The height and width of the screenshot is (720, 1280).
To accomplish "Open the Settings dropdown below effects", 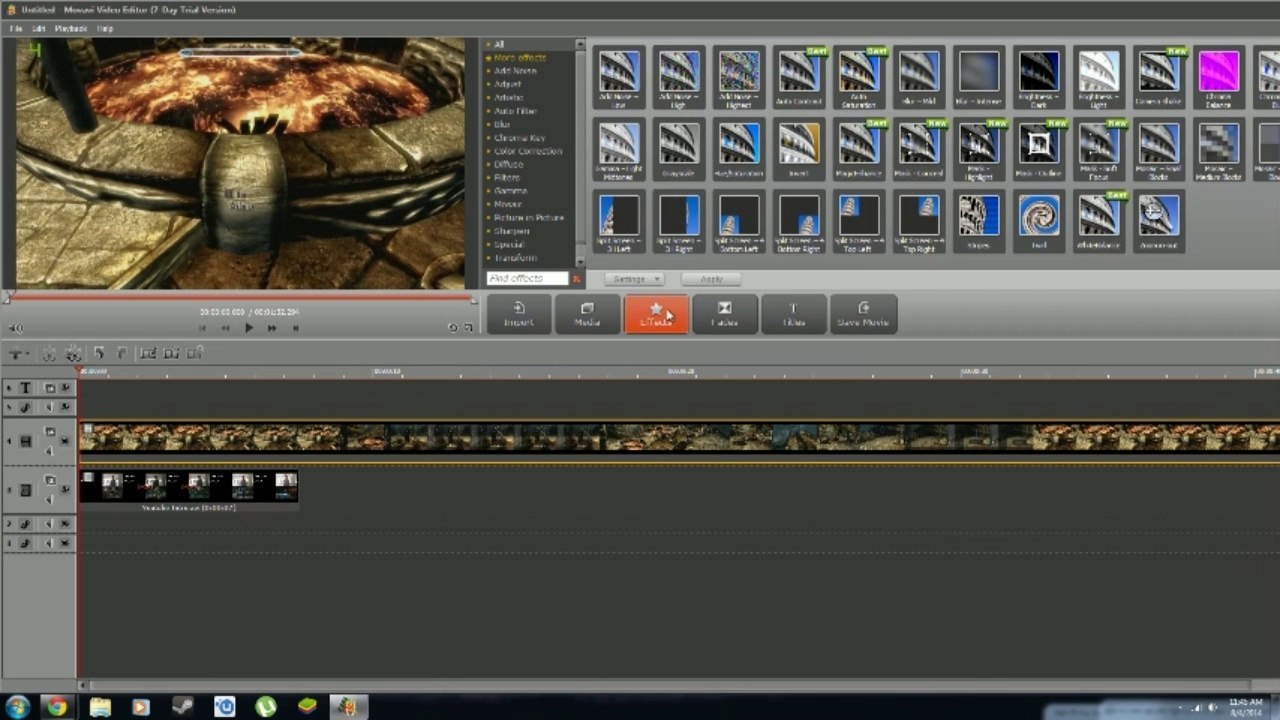I will click(636, 279).
